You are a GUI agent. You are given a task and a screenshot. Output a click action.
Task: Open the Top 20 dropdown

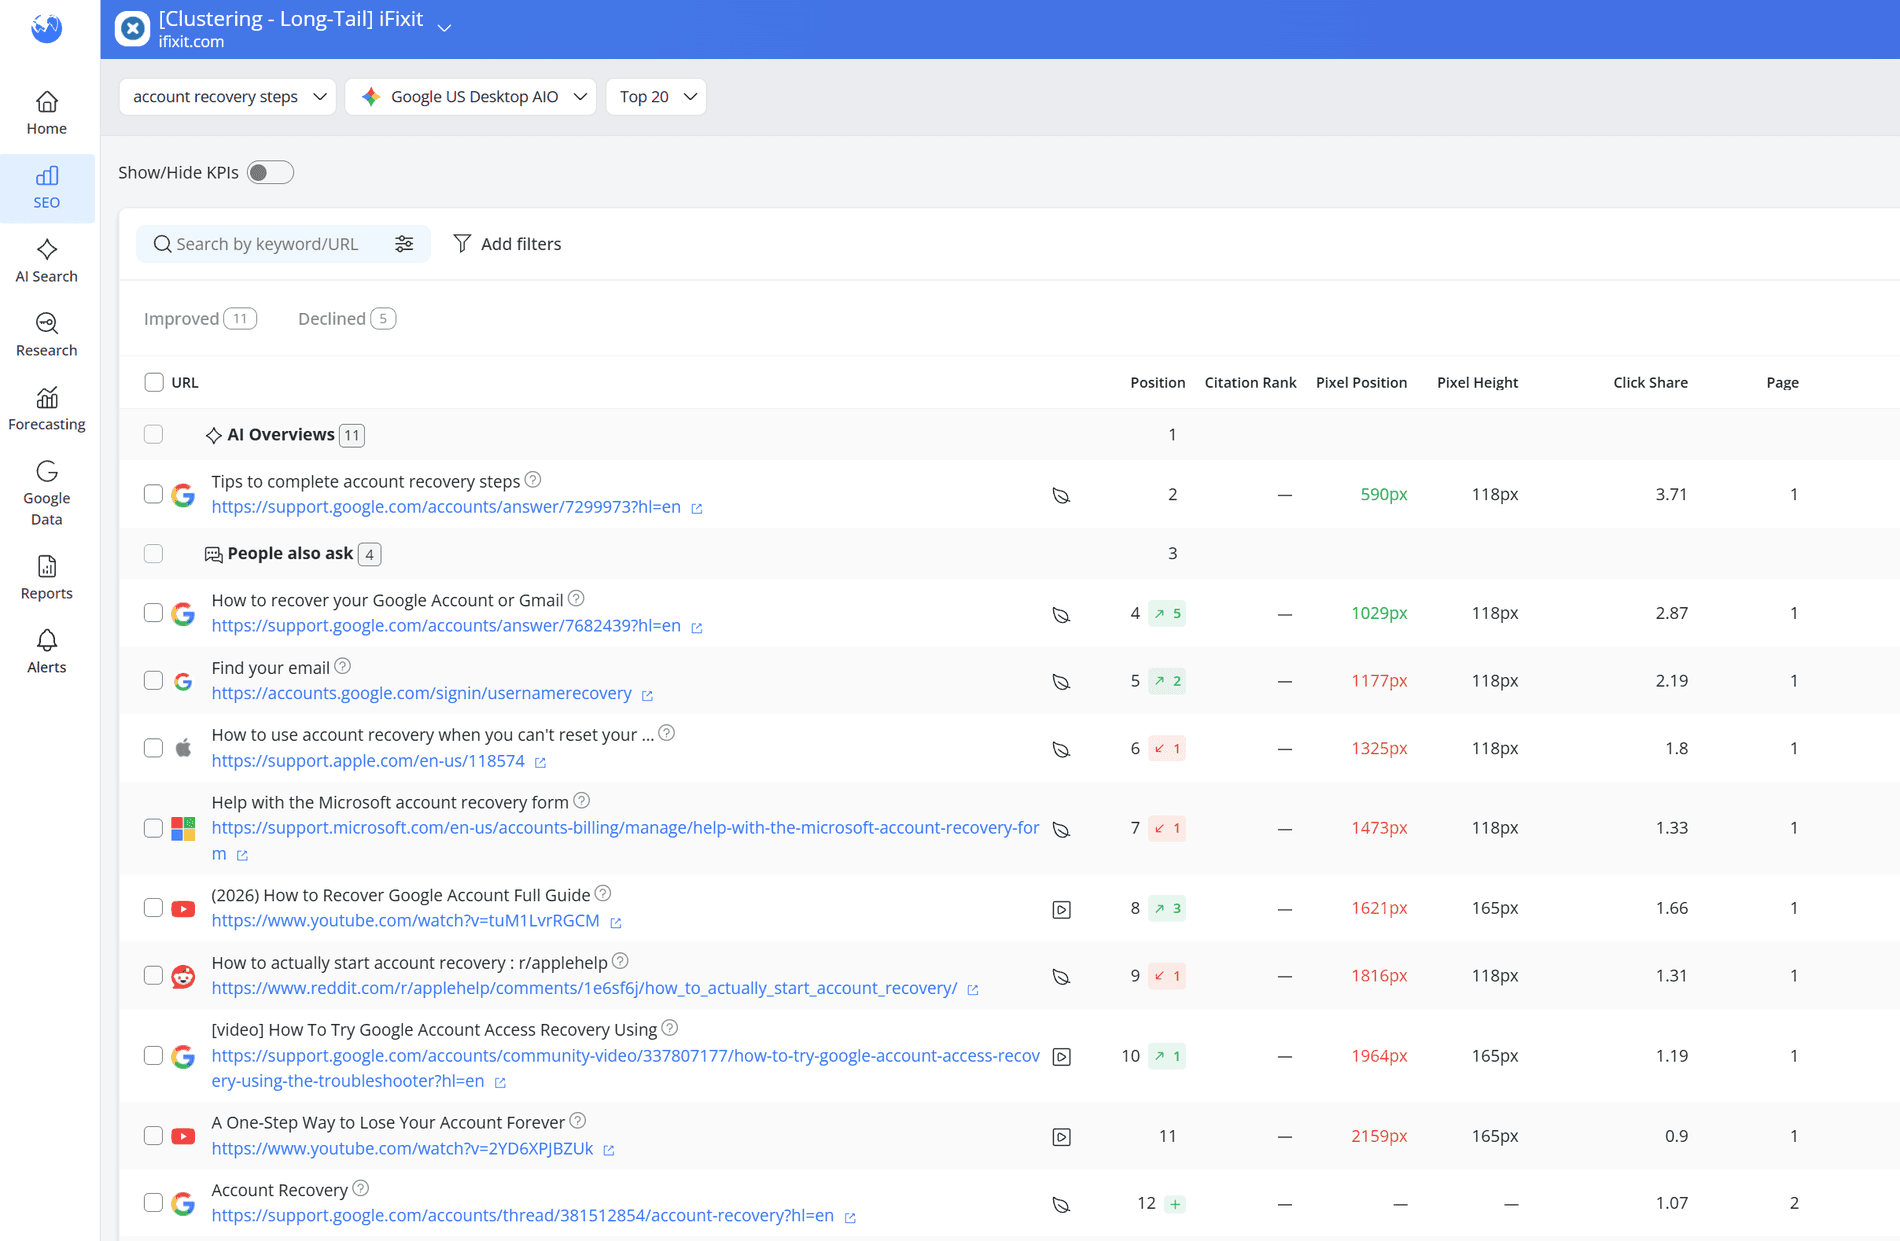pos(656,96)
